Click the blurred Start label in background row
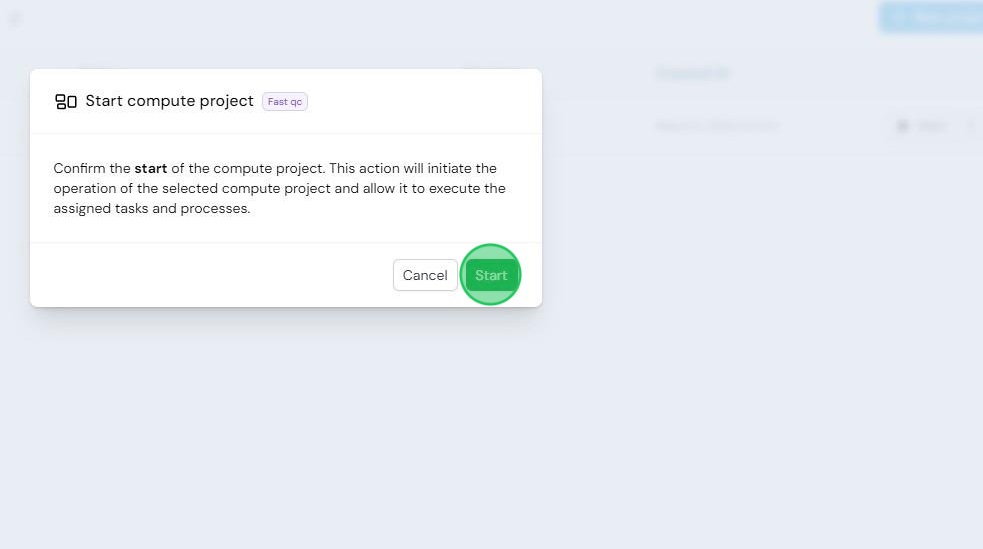Screen dimensions: 983x549 coord(932,127)
